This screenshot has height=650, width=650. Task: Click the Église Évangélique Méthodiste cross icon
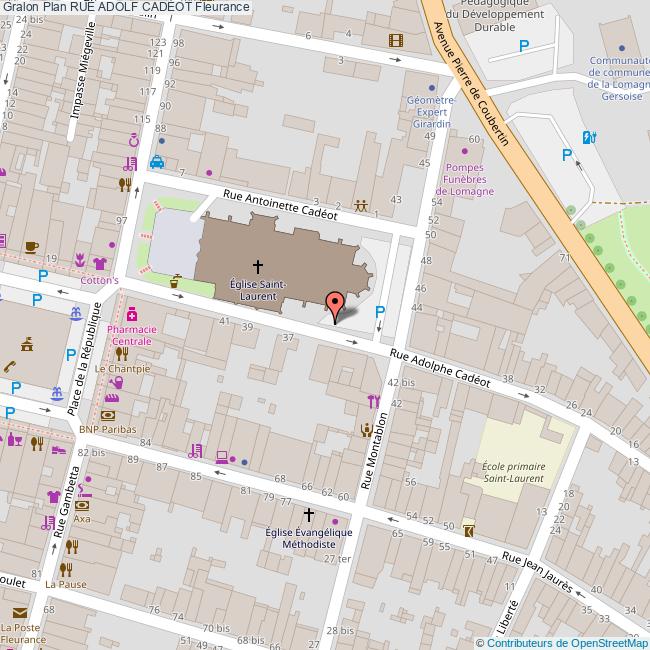308,515
